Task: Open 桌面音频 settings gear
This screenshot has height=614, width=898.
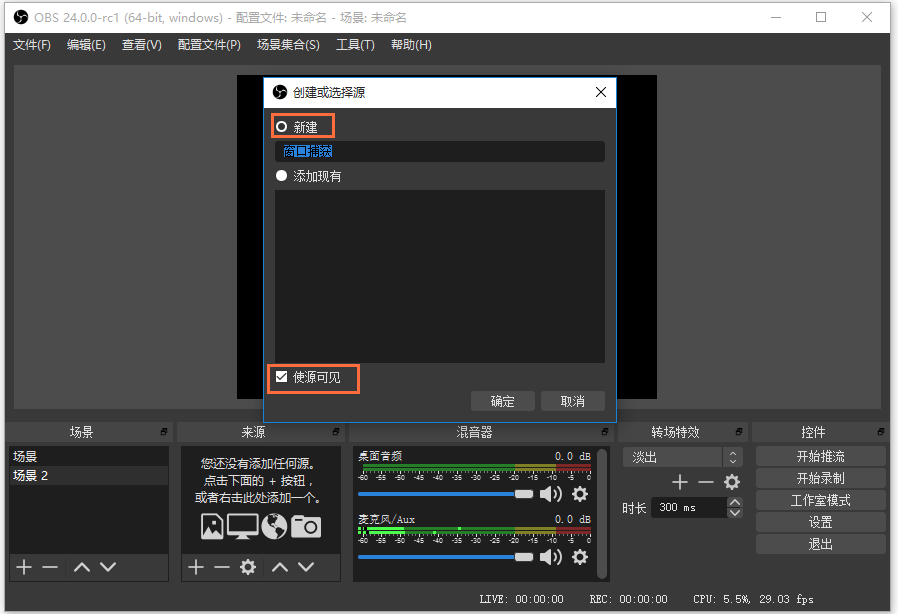Action: pyautogui.click(x=580, y=494)
